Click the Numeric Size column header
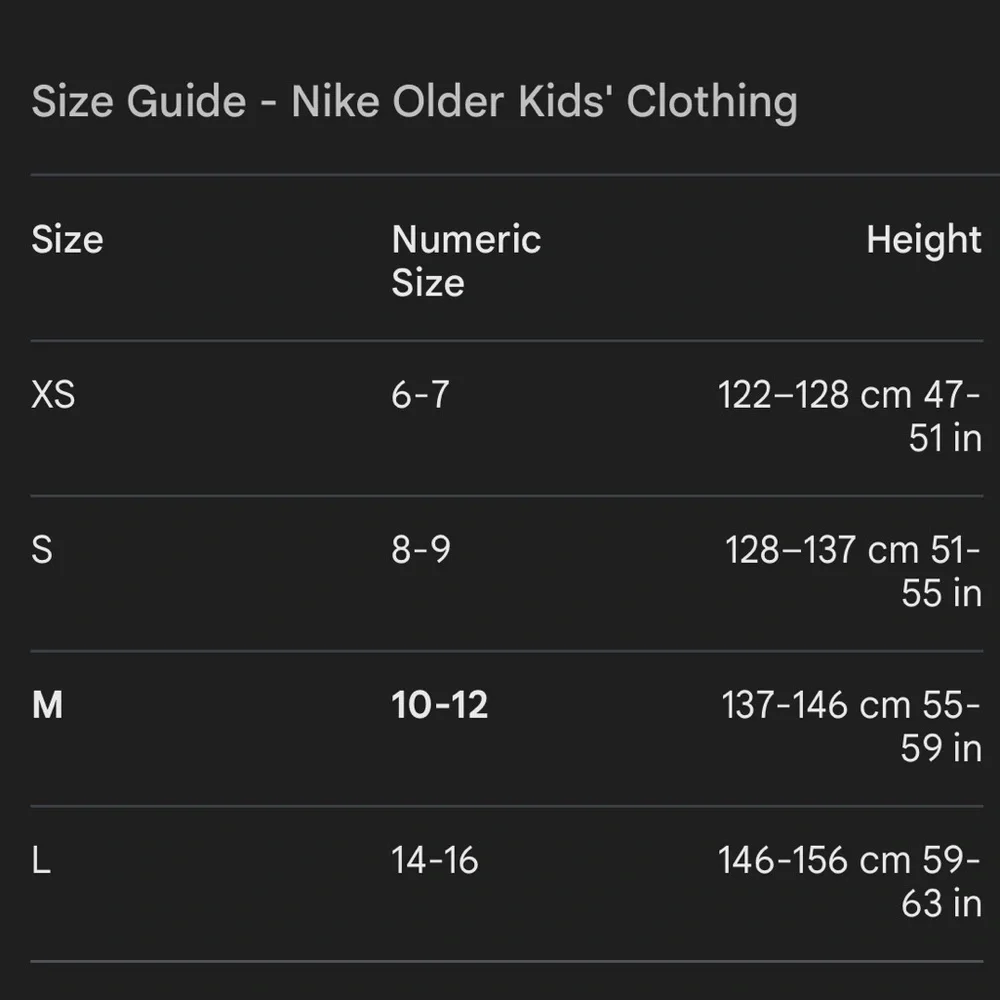The height and width of the screenshot is (1000, 1000). pyautogui.click(x=466, y=261)
